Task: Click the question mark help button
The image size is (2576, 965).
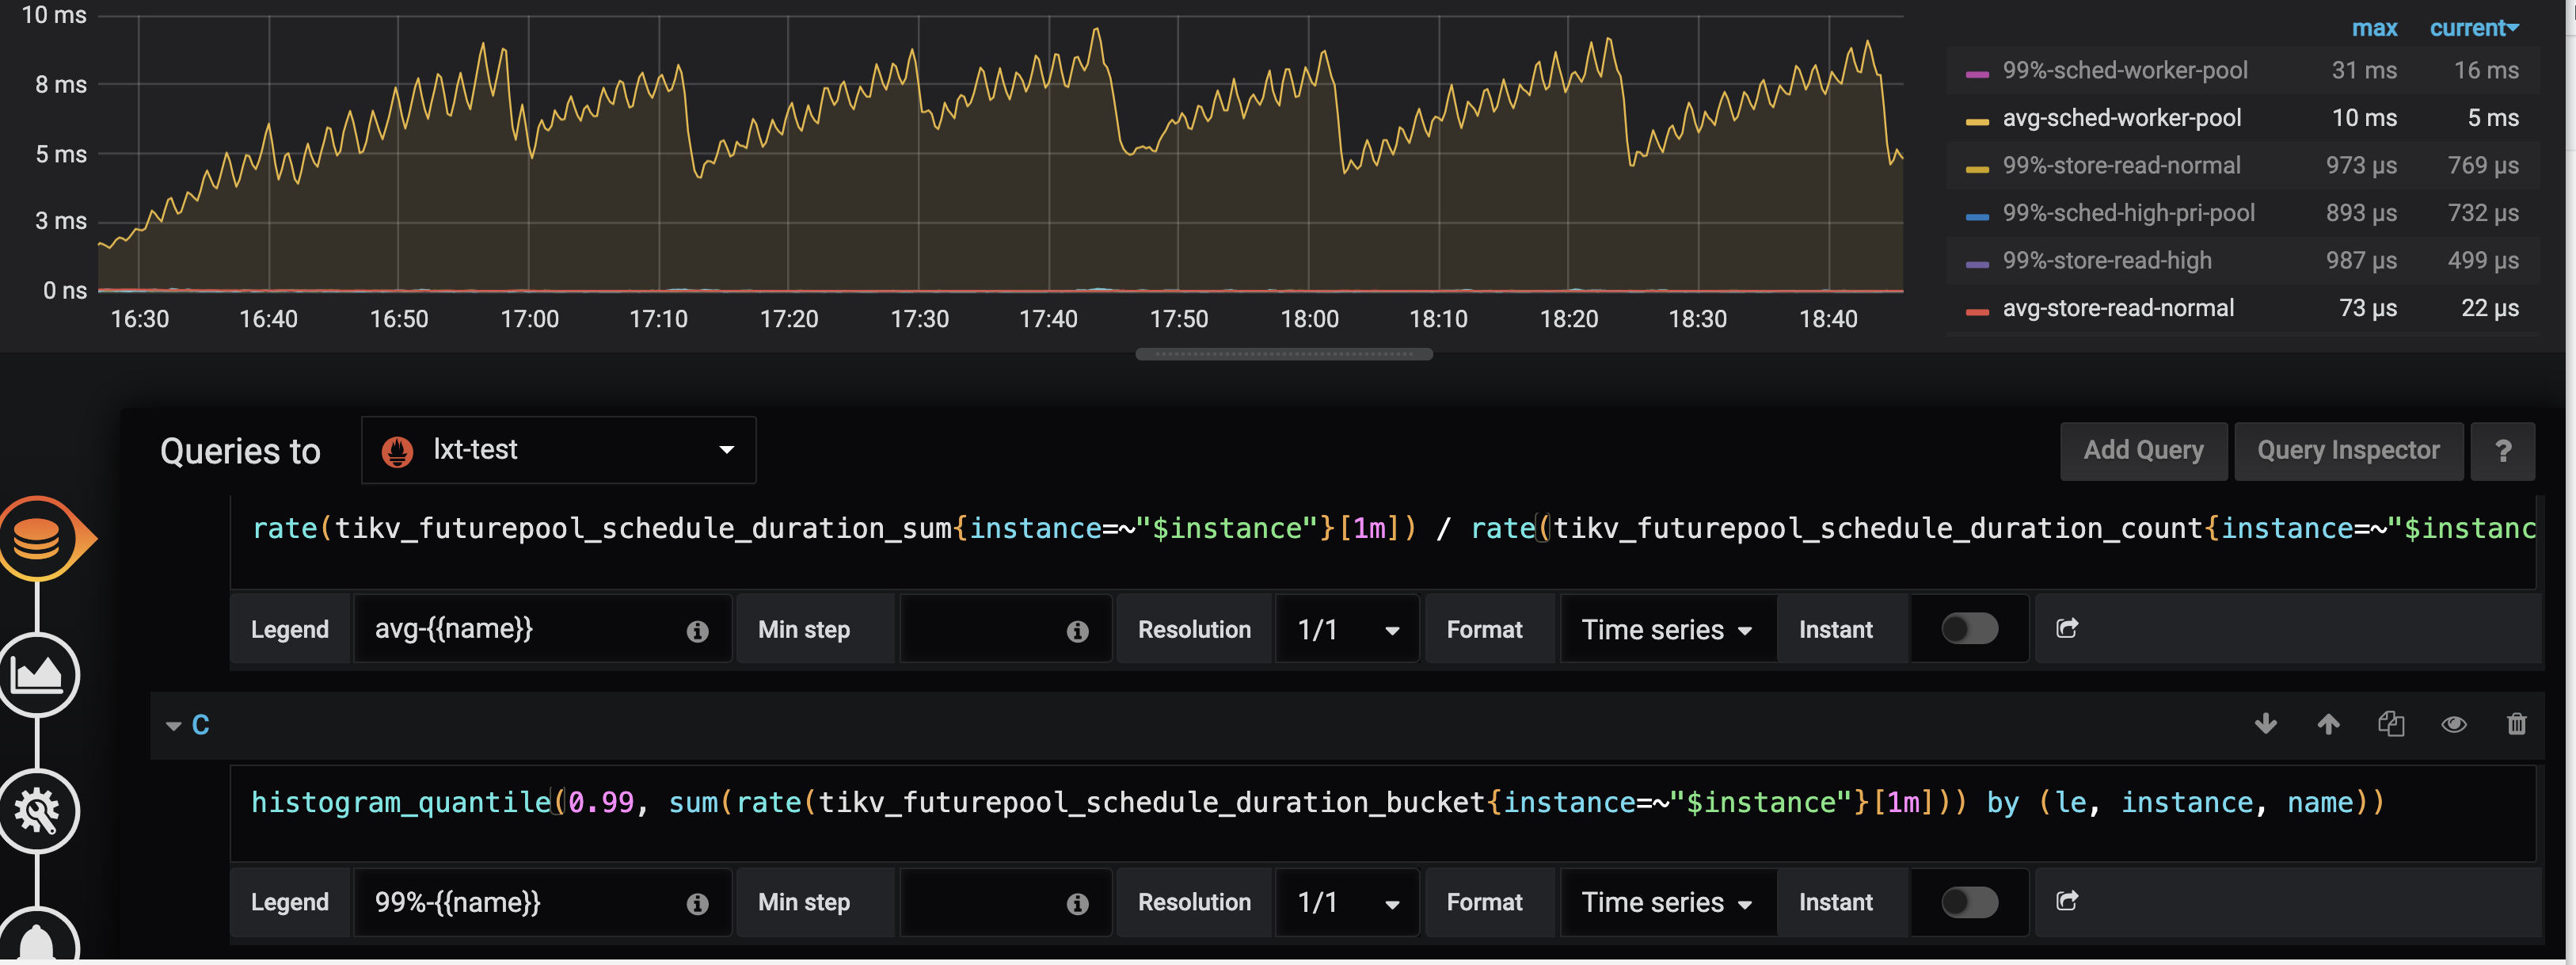Action: [2503, 451]
